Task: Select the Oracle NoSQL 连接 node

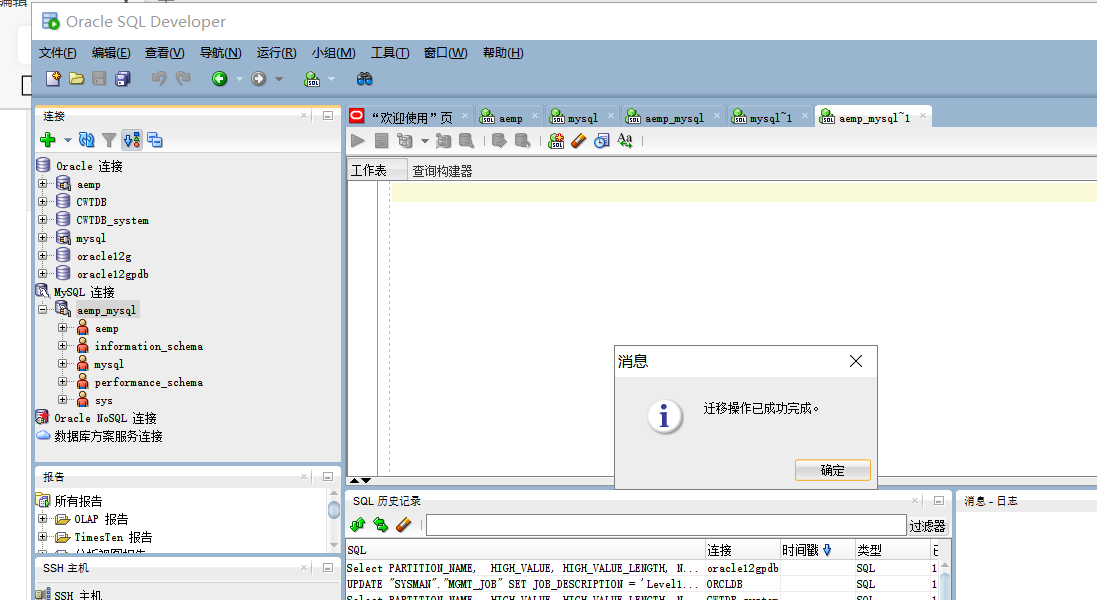Action: pos(105,418)
